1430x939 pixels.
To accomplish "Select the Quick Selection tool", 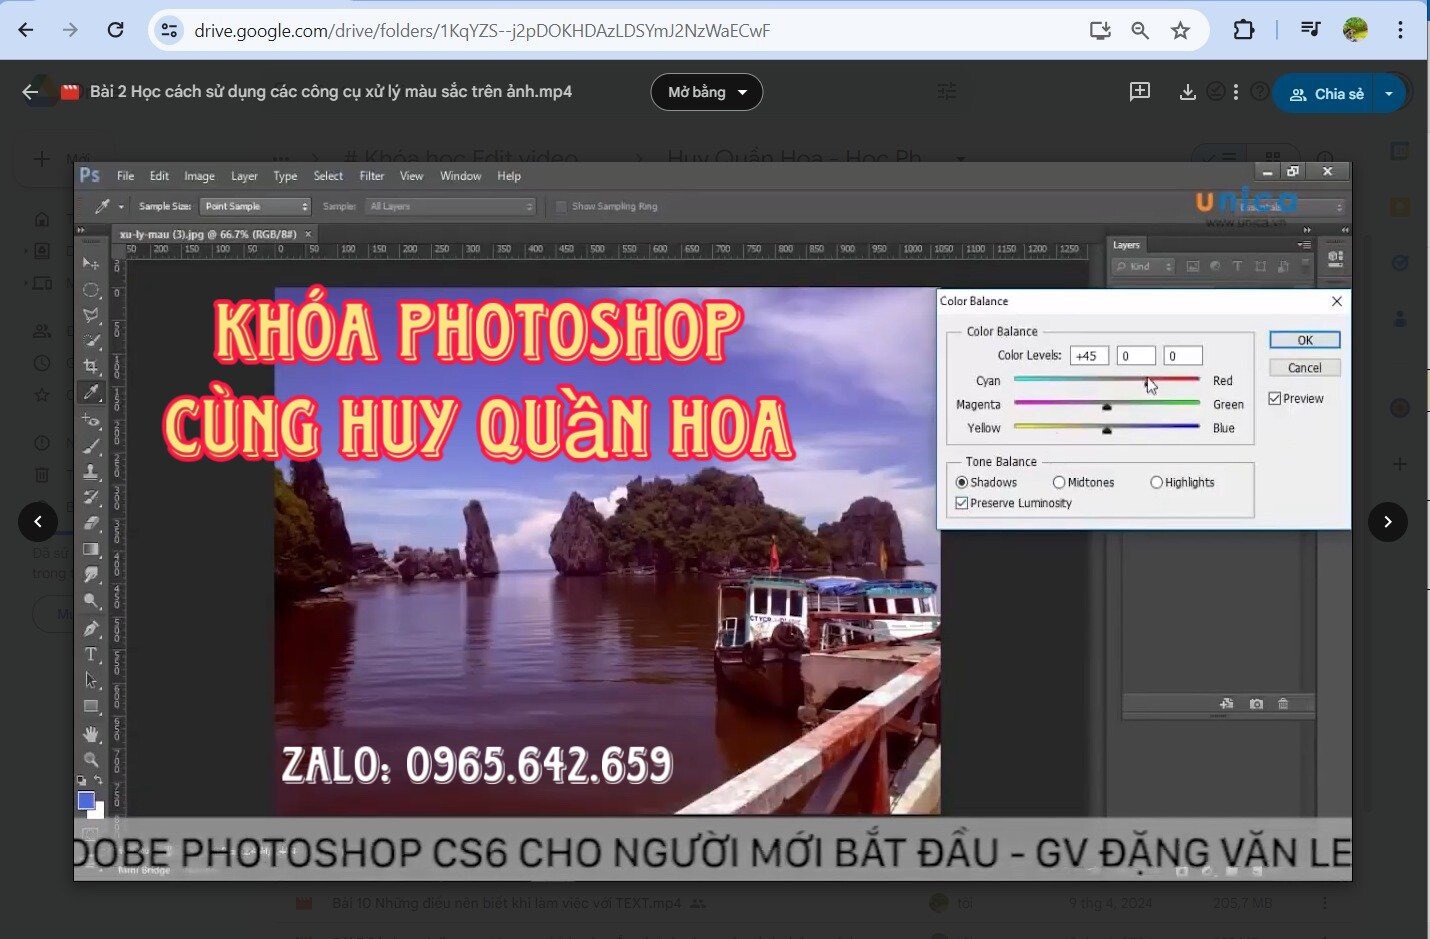I will point(91,341).
